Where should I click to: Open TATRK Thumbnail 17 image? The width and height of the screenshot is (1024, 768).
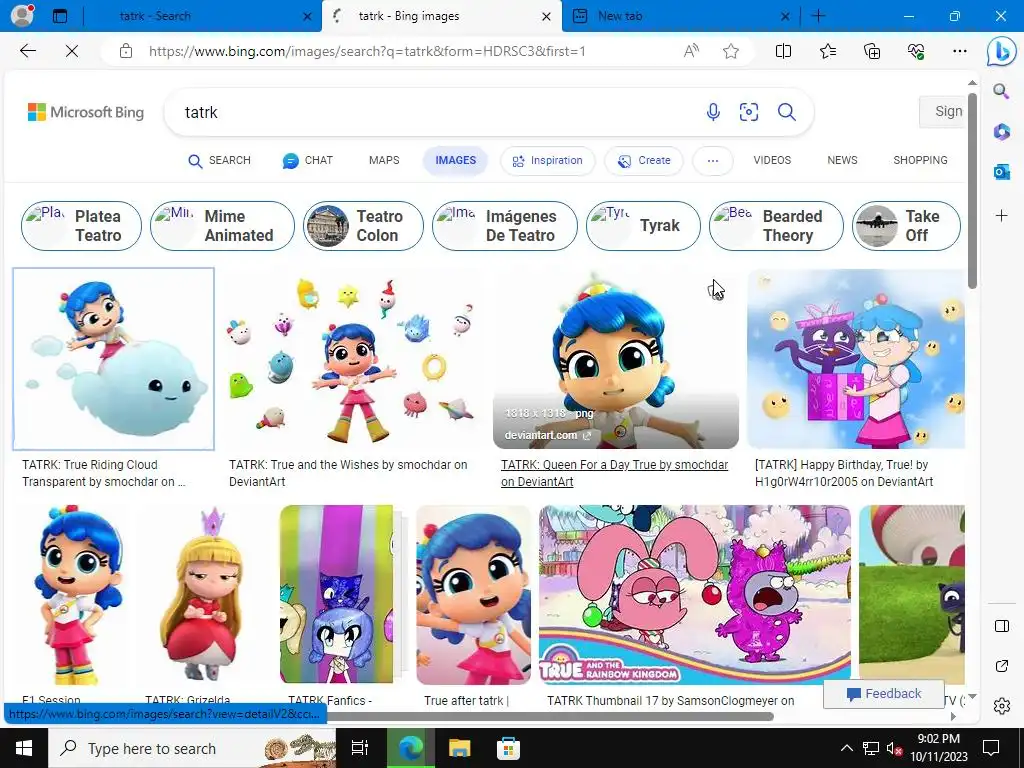click(x=695, y=594)
